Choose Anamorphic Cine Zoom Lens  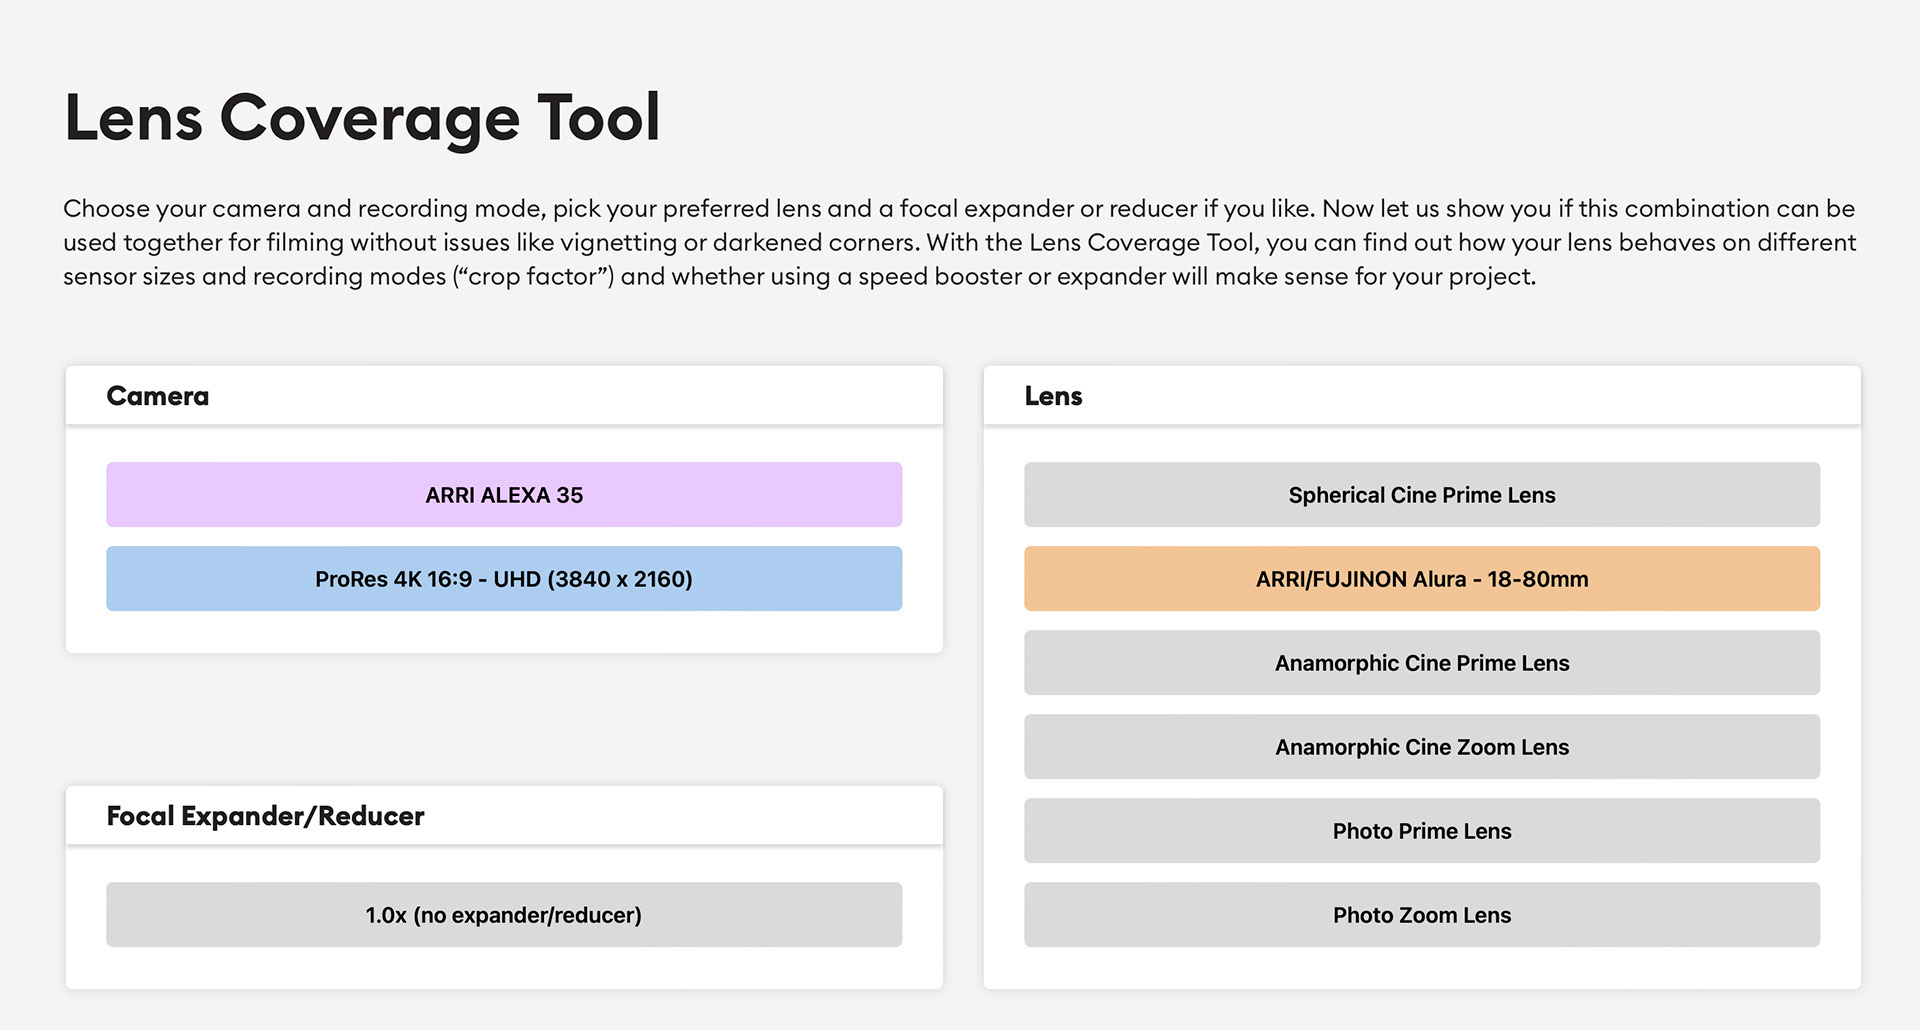coord(1422,746)
